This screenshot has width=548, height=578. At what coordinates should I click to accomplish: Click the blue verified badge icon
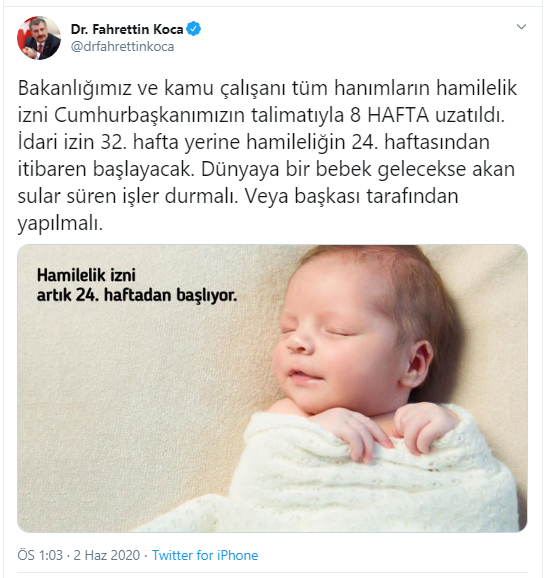click(x=194, y=29)
